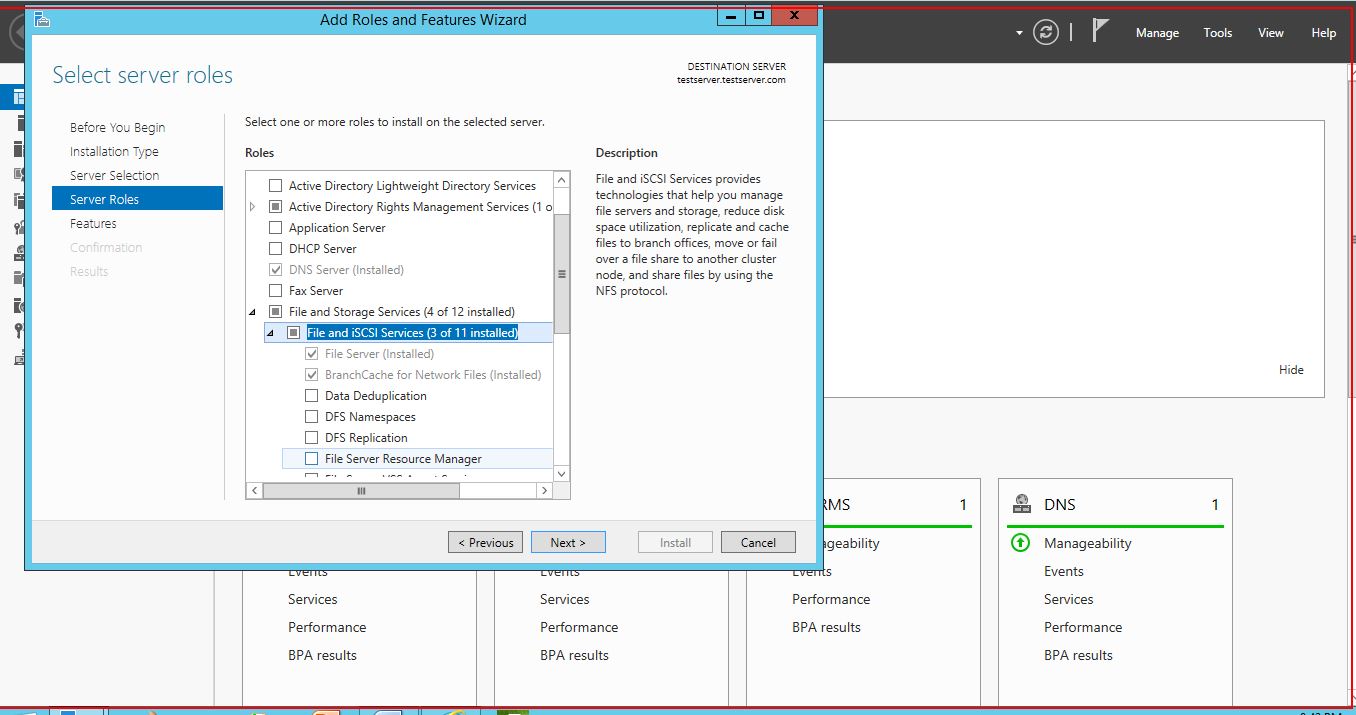Click Hide link in welcome tile
The height and width of the screenshot is (715, 1356).
click(1290, 370)
